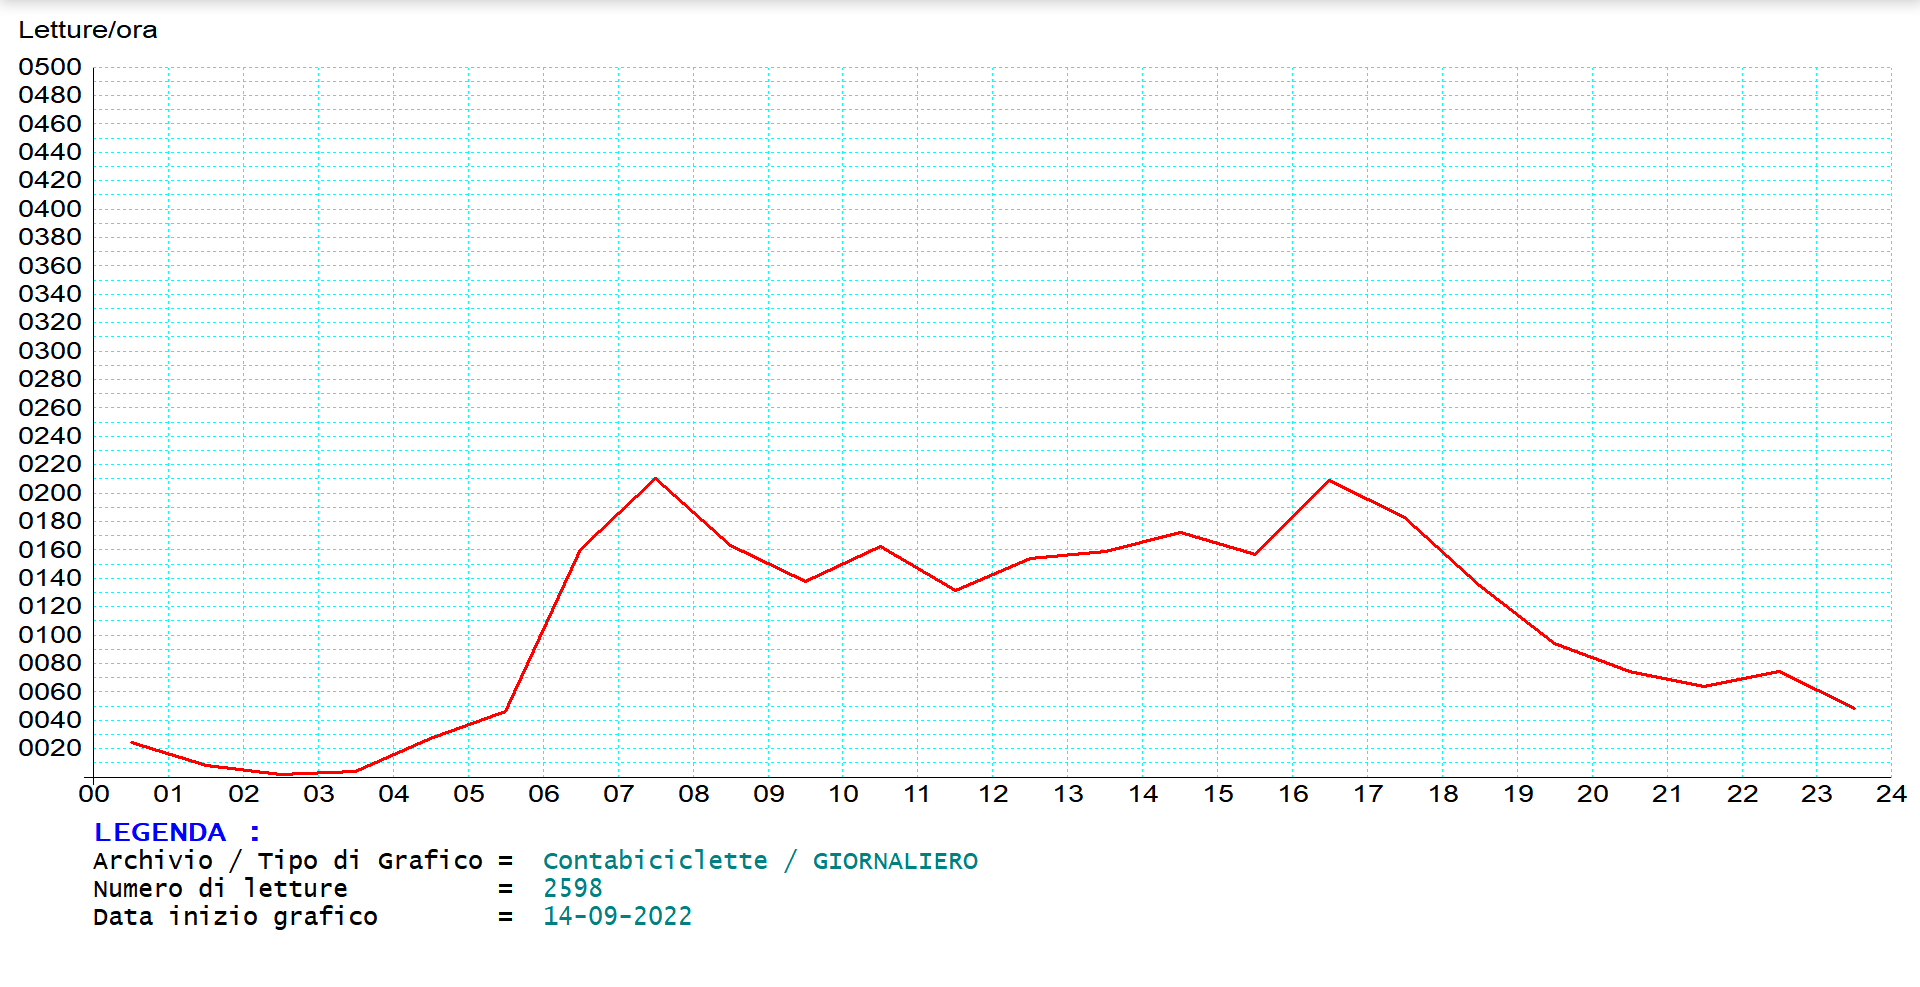This screenshot has width=1920, height=987.
Task: Click the y-axis label '0220'
Action: point(50,464)
